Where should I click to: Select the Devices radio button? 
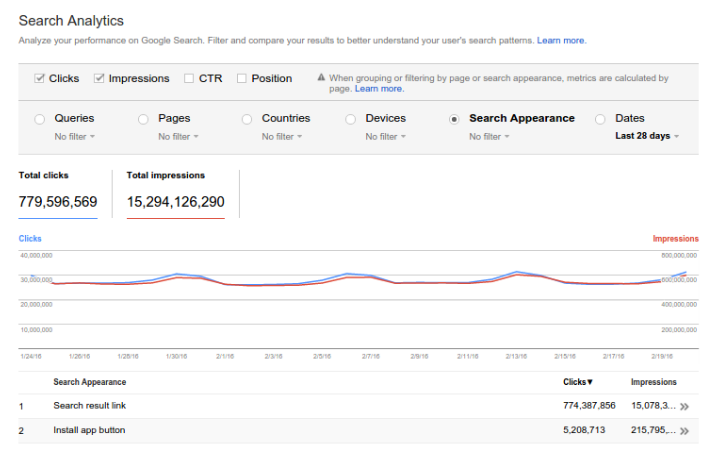351,118
